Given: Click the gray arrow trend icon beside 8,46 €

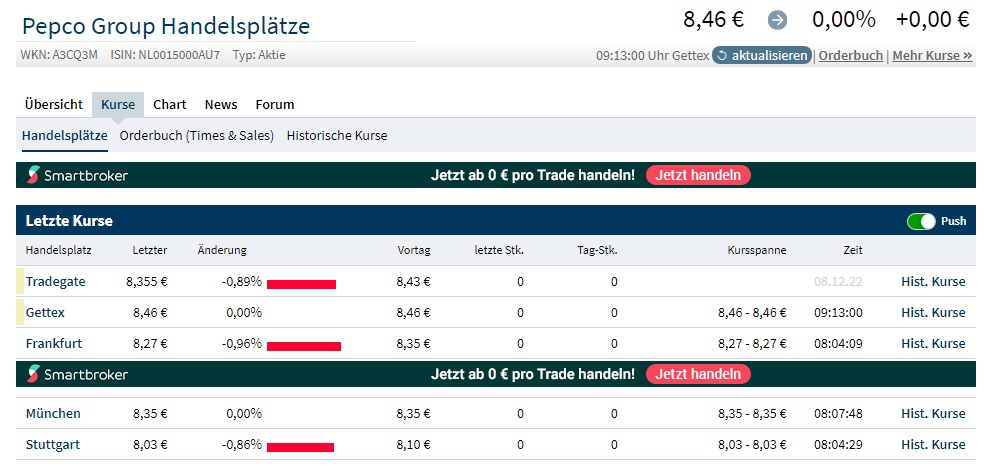Looking at the screenshot, I should tap(777, 21).
